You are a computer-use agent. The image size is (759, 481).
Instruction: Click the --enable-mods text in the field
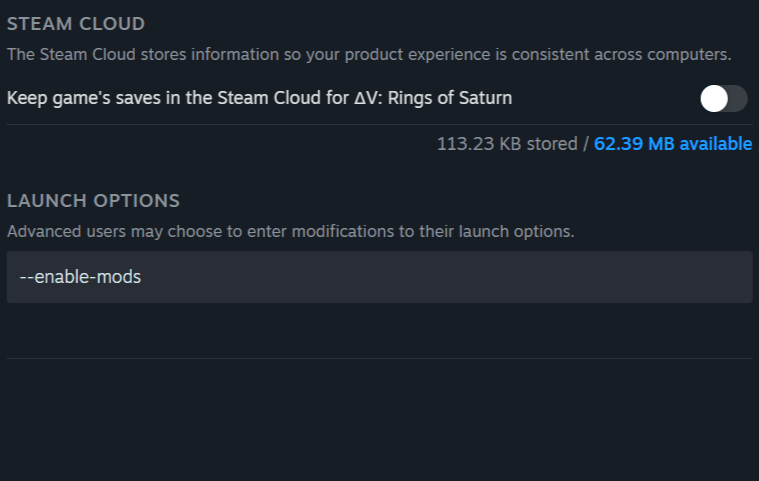[80, 277]
